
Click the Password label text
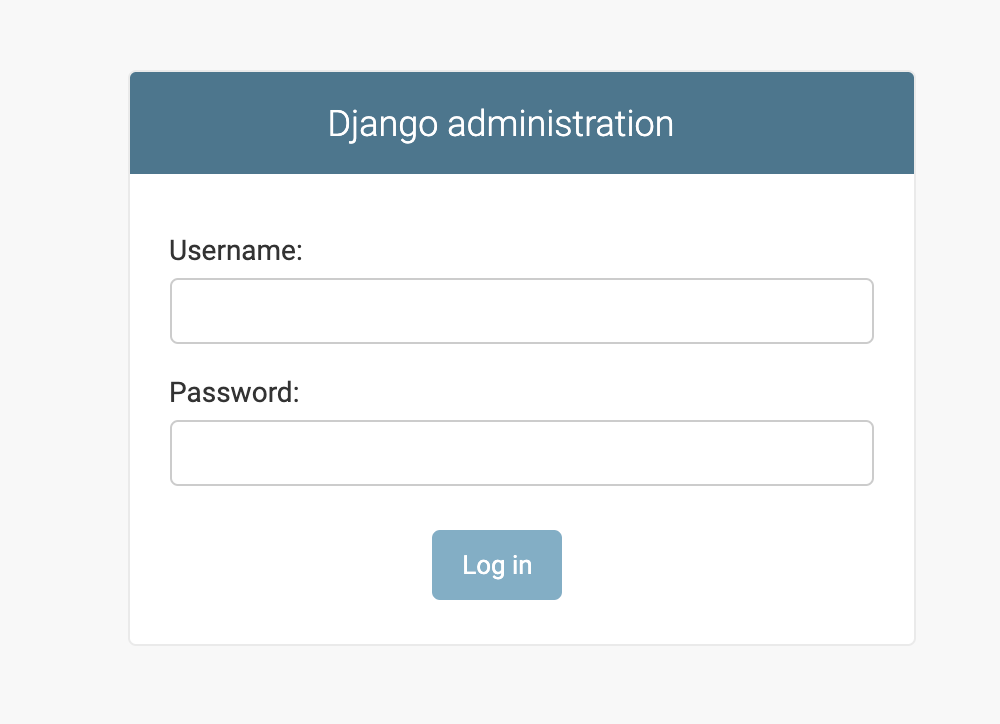[235, 392]
